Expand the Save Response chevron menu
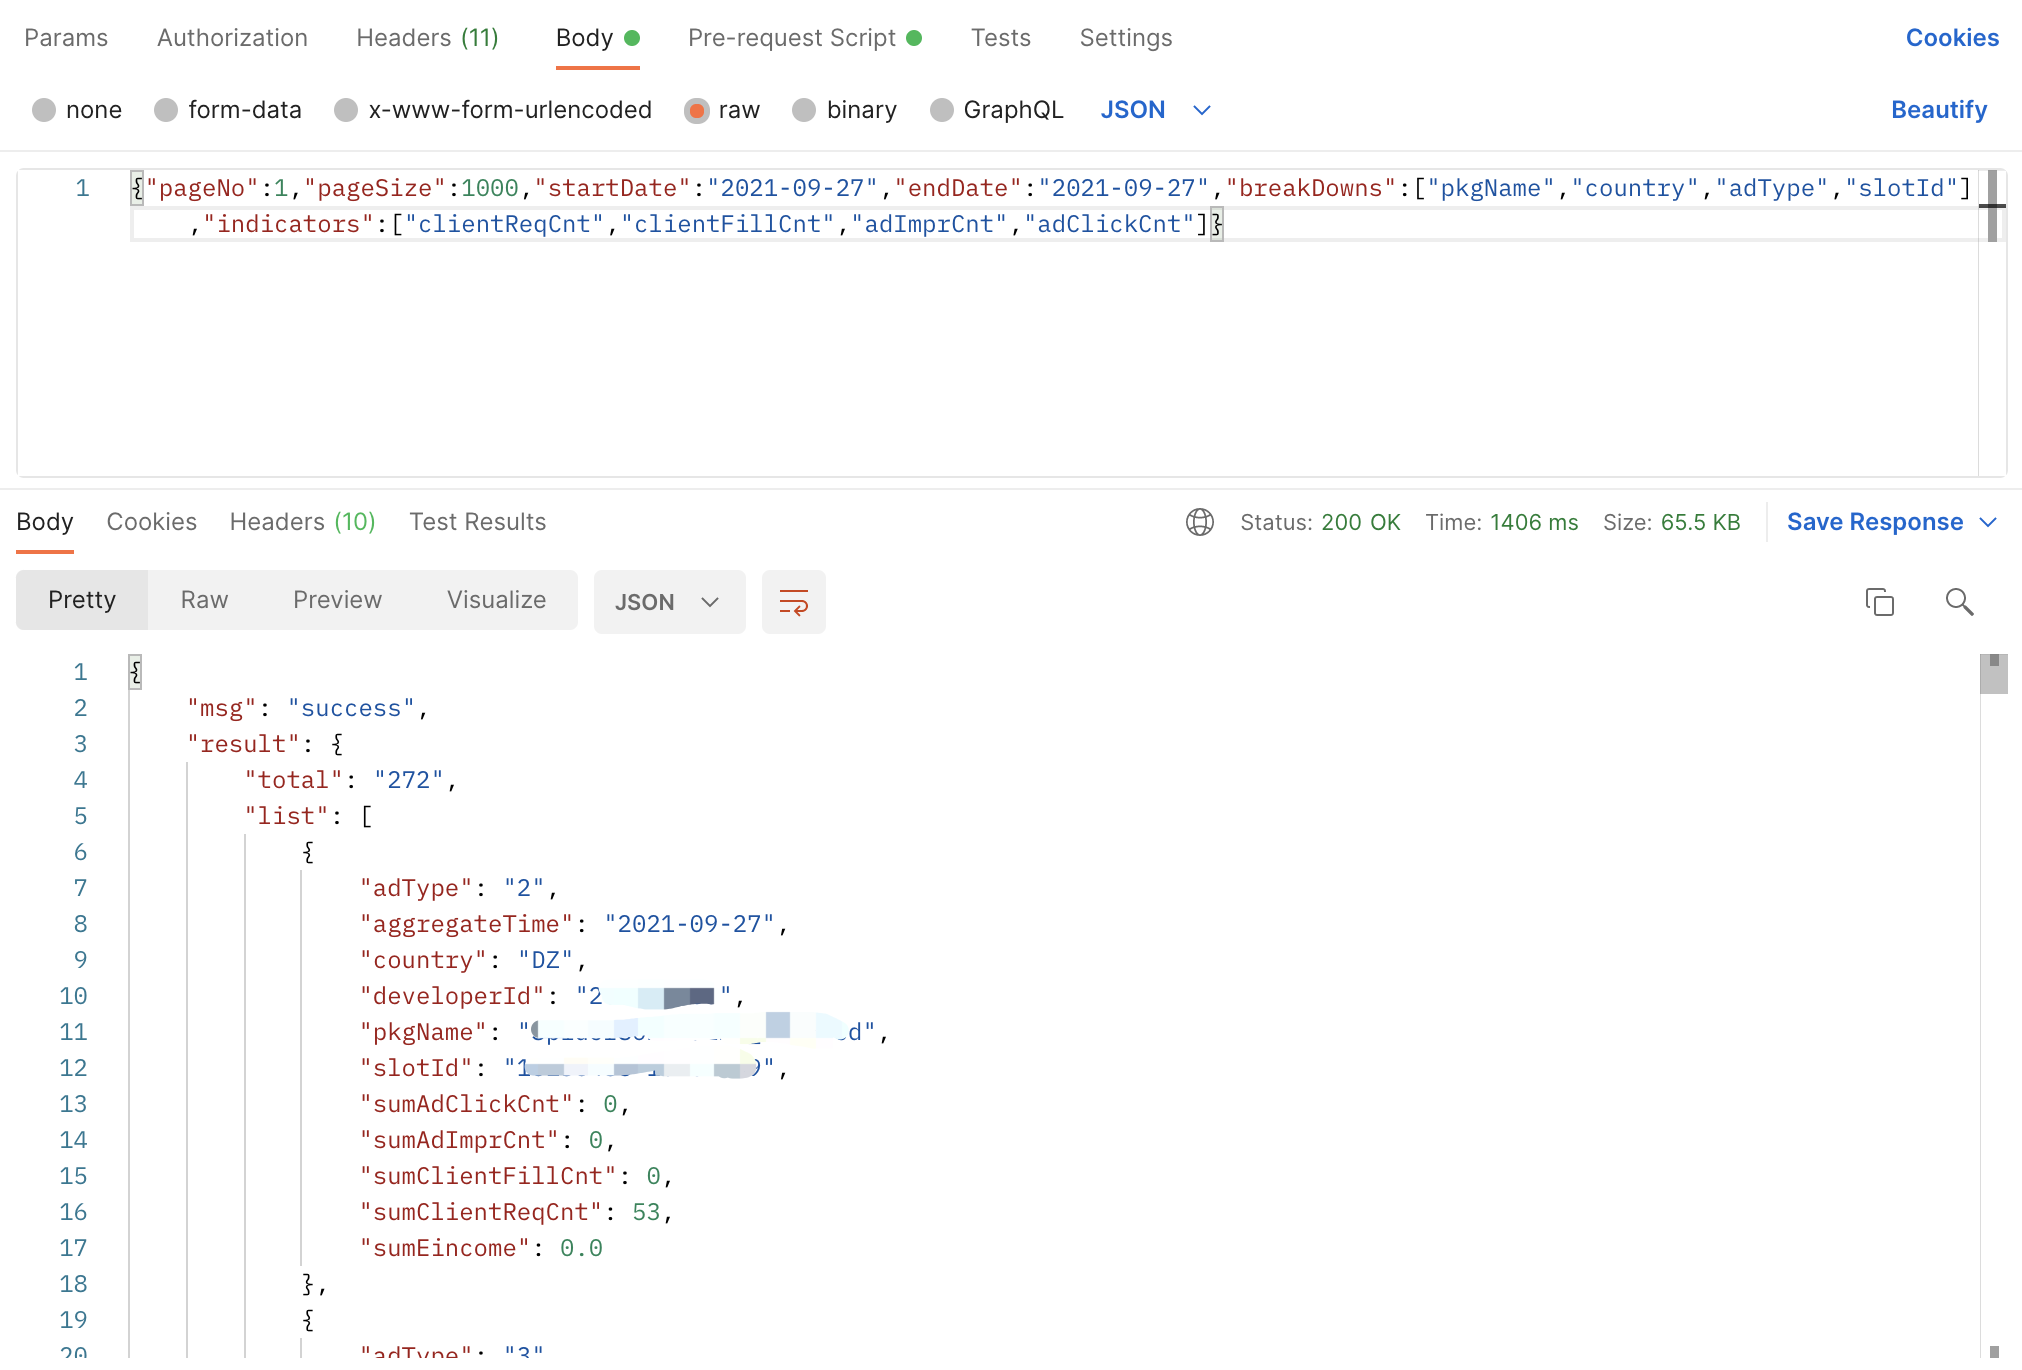 pyautogui.click(x=1988, y=522)
